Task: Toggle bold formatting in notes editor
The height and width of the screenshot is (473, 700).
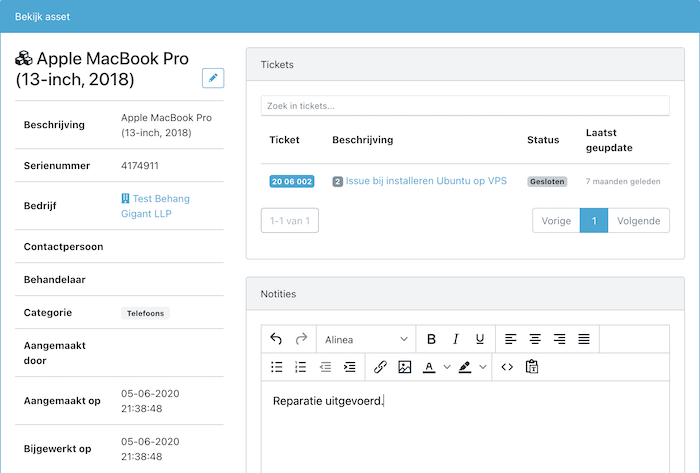Action: pos(431,339)
